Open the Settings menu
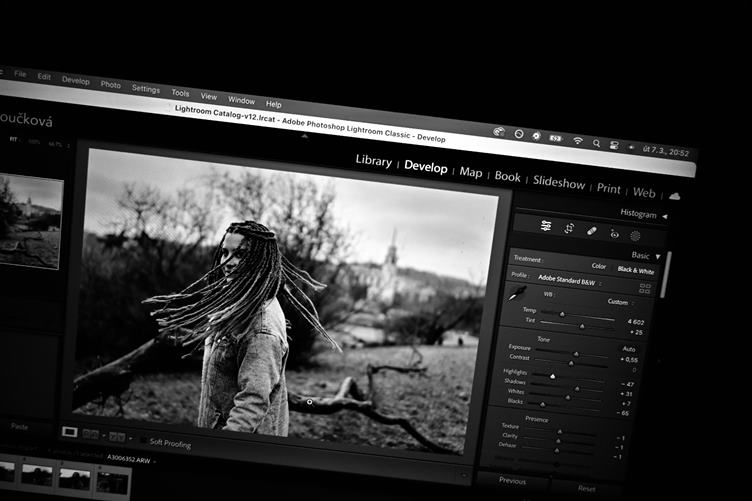Viewport: 752px width, 501px height. click(146, 89)
